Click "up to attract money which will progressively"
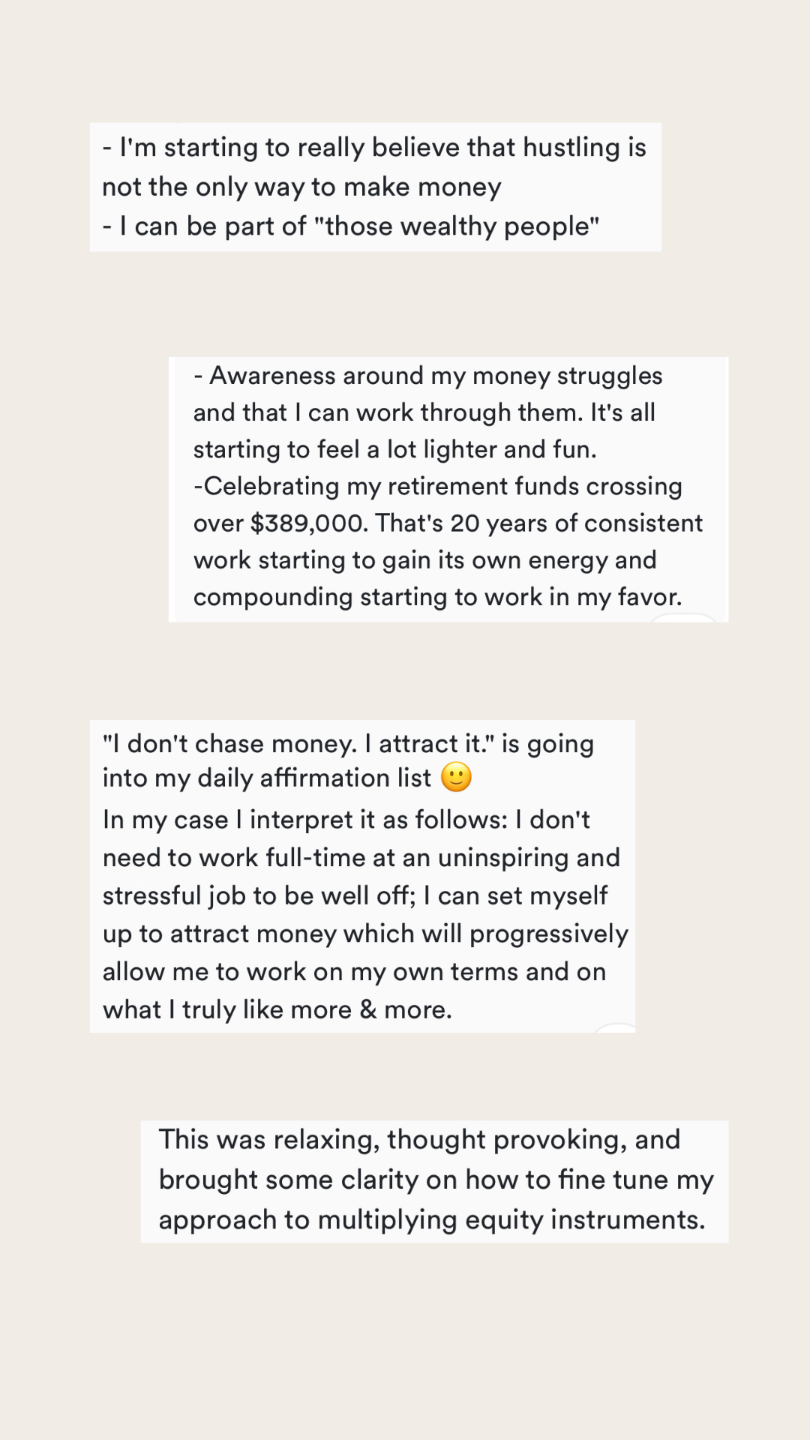This screenshot has width=810, height=1440. [x=365, y=934]
